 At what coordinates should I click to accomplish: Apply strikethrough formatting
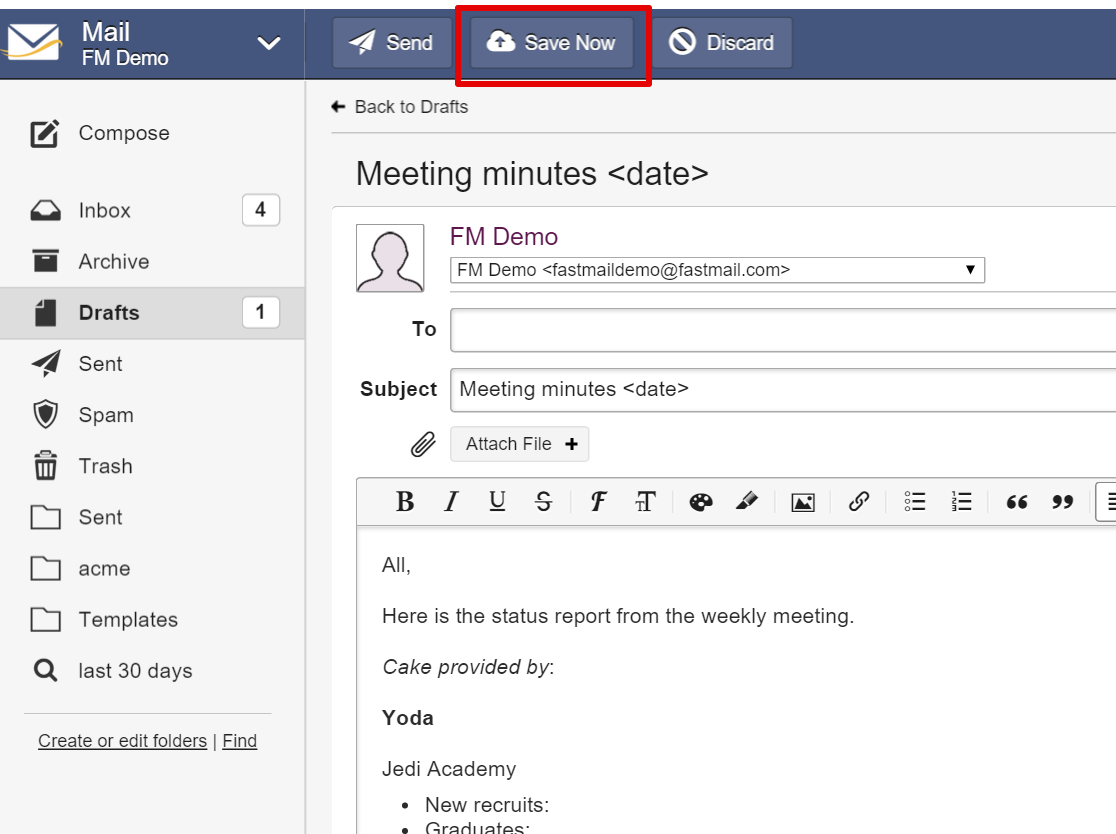(543, 502)
